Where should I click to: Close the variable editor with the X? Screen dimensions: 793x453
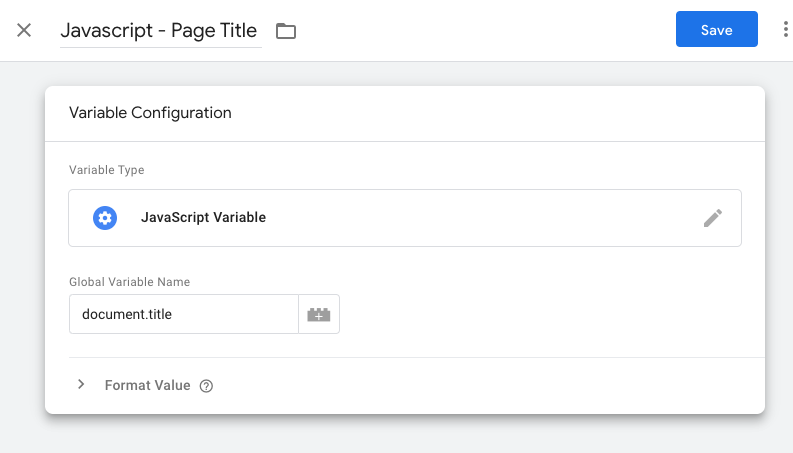pyautogui.click(x=24, y=30)
